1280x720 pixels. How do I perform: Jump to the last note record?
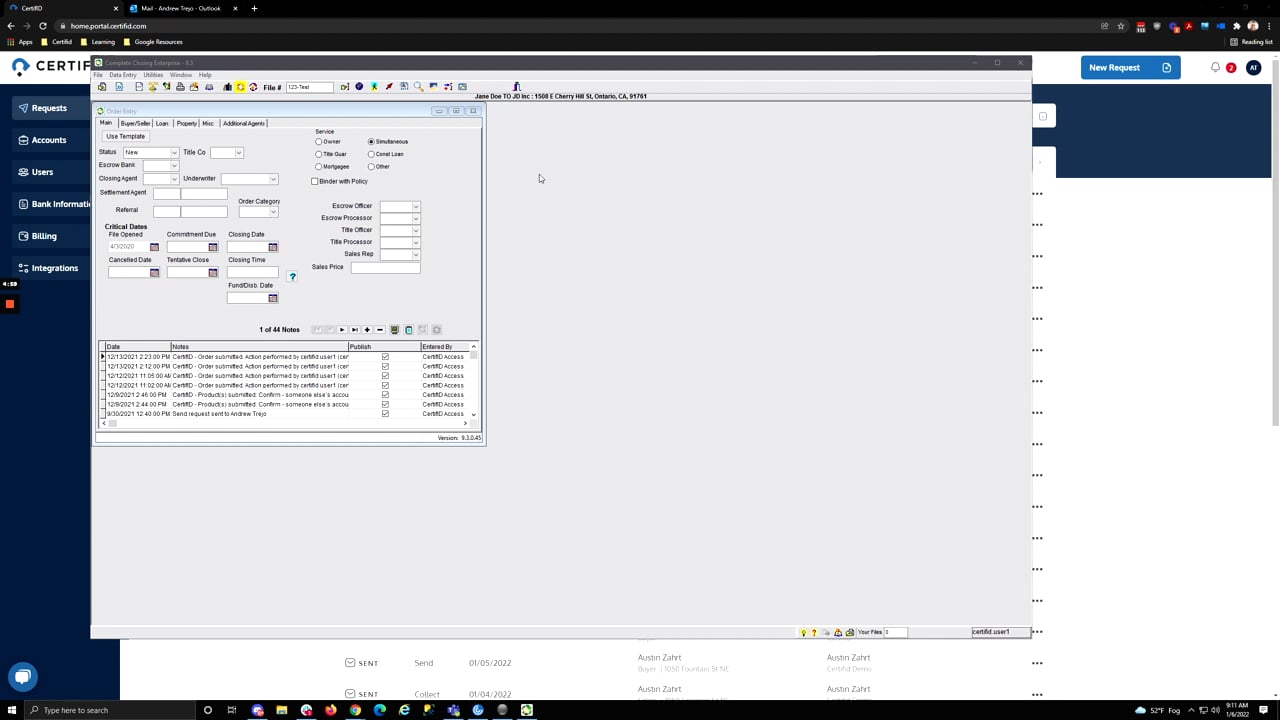pos(354,330)
